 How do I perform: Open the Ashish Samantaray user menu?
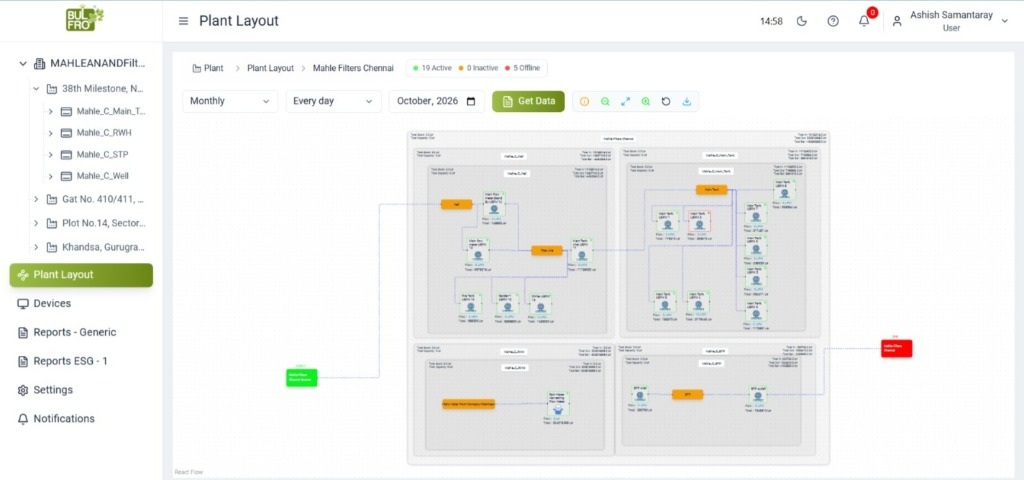[950, 21]
